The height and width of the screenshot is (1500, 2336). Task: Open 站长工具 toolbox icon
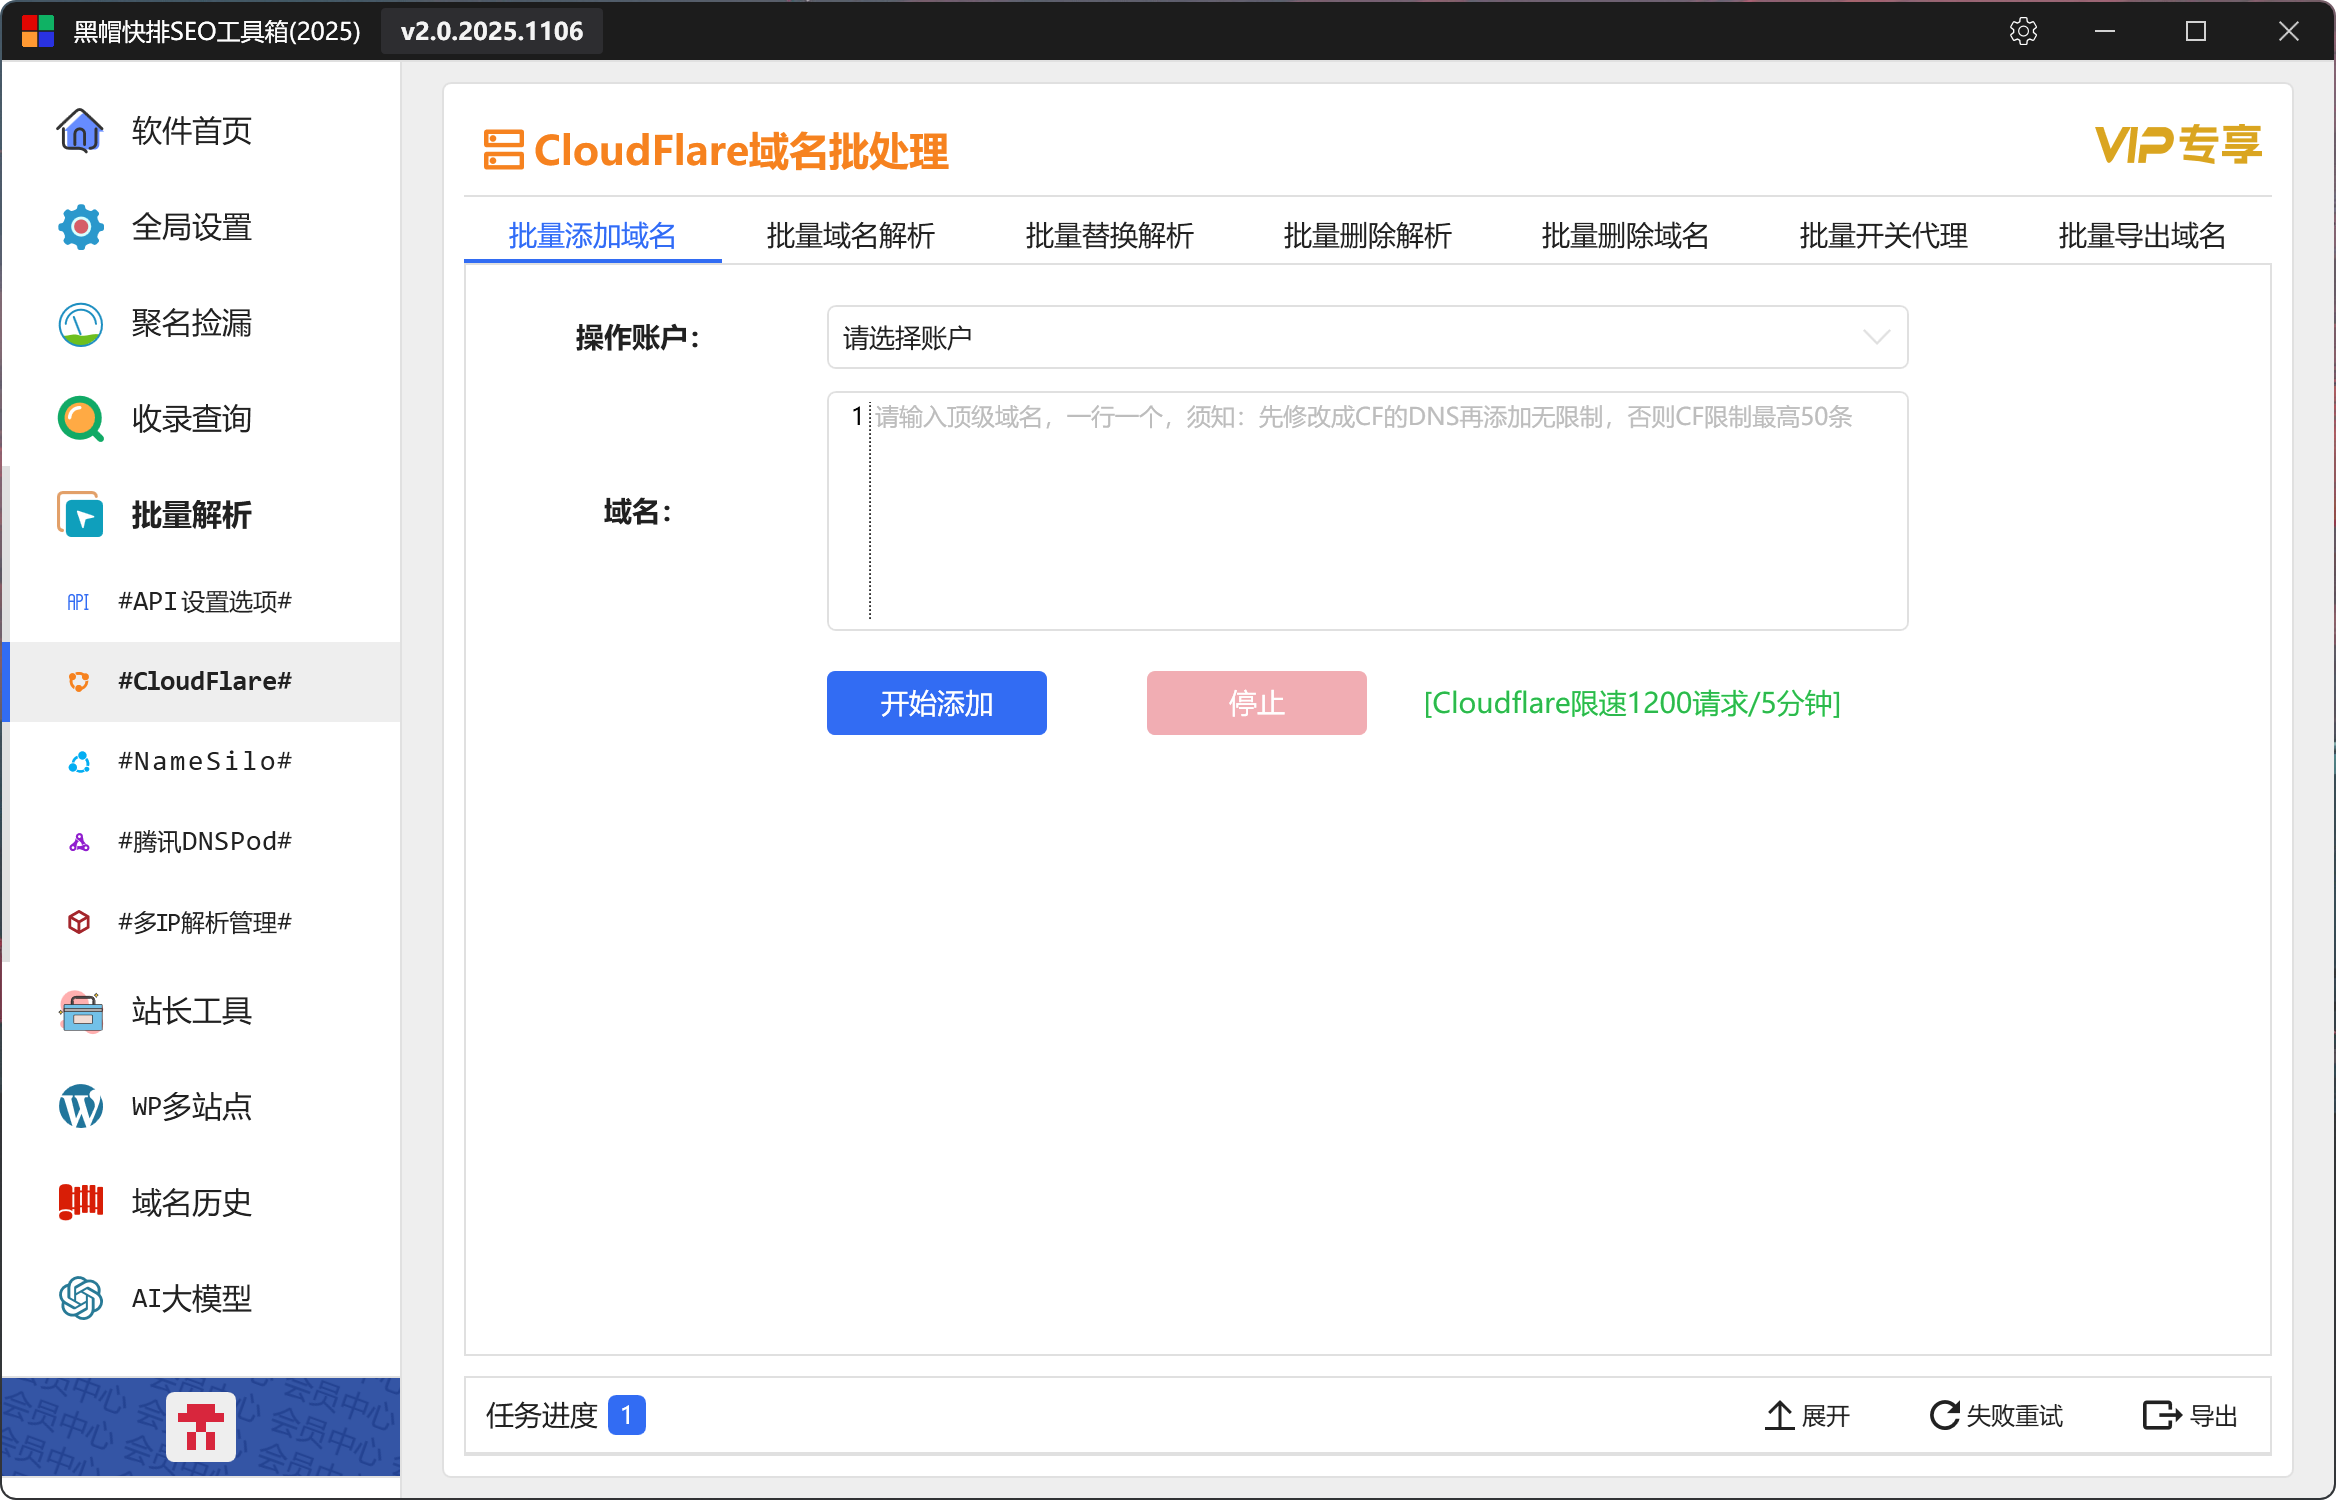pyautogui.click(x=80, y=1011)
